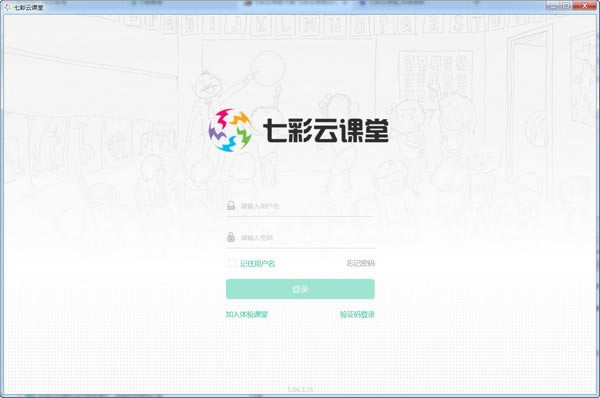Viewport: 600px width, 398px height.
Task: Click the app icon in title bar
Action: pyautogui.click(x=8, y=7)
